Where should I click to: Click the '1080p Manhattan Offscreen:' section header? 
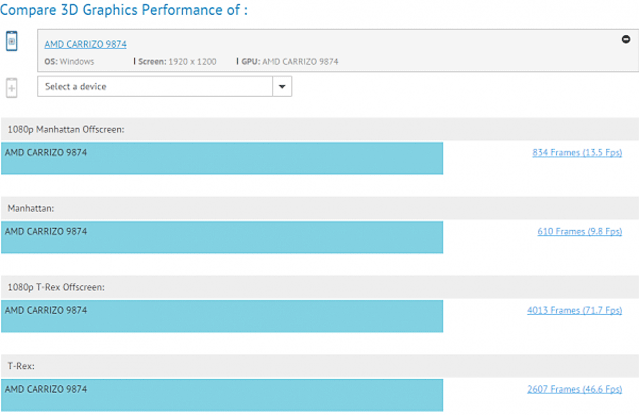66,129
